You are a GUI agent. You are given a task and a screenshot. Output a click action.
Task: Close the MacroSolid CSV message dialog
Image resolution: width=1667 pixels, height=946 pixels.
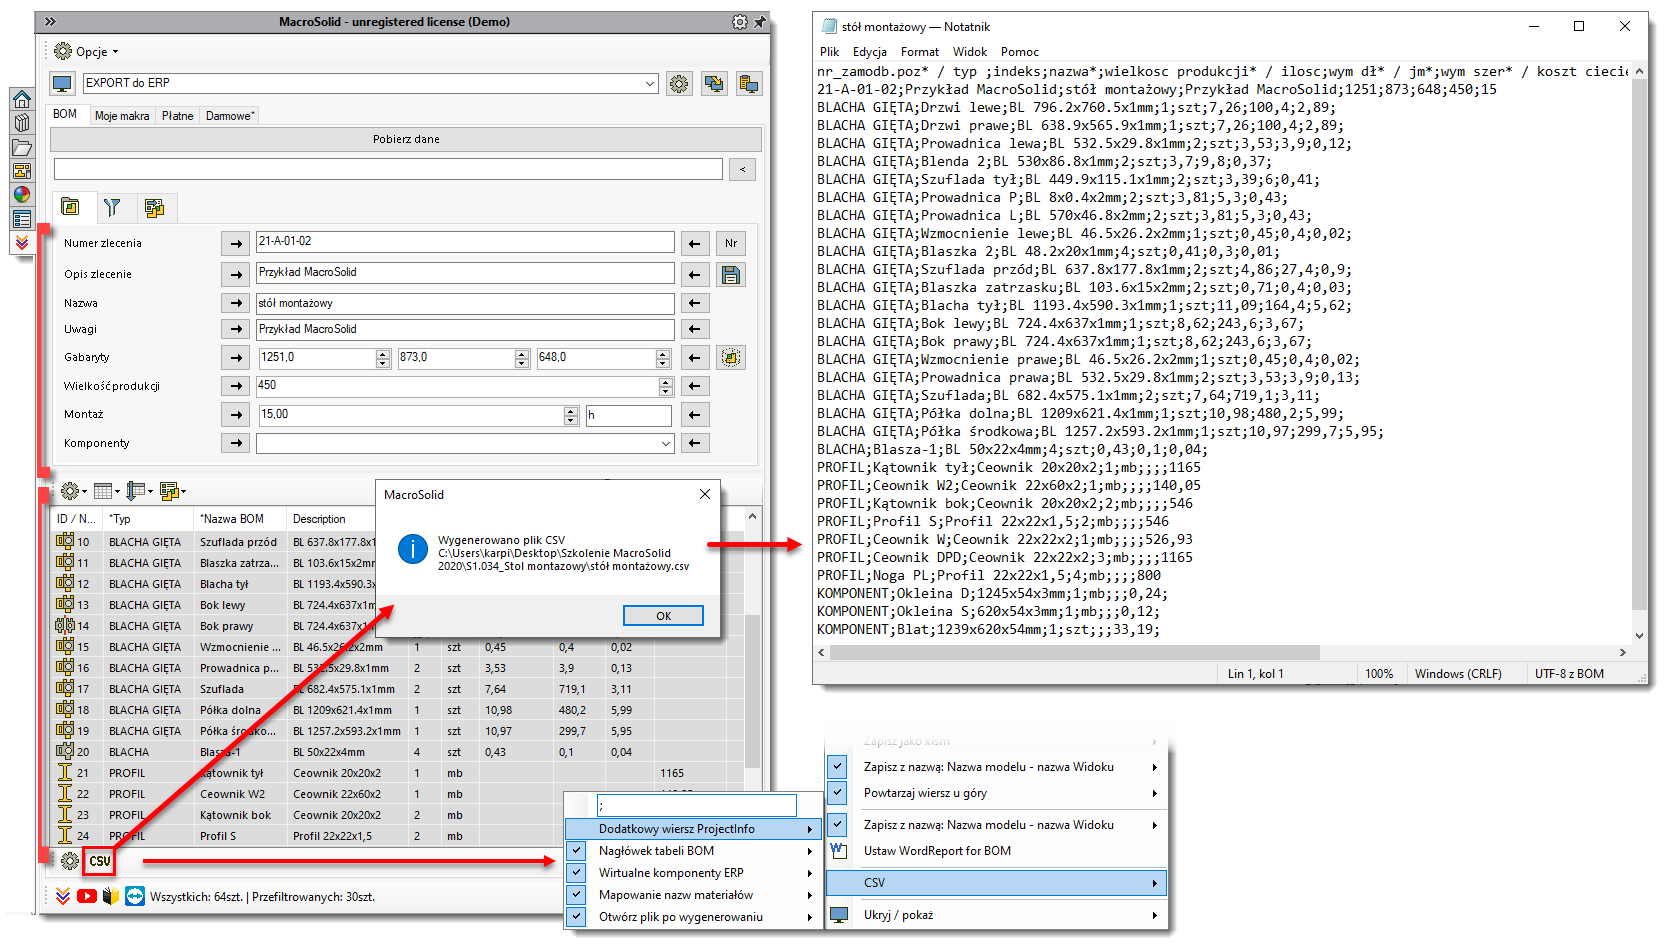tap(705, 494)
